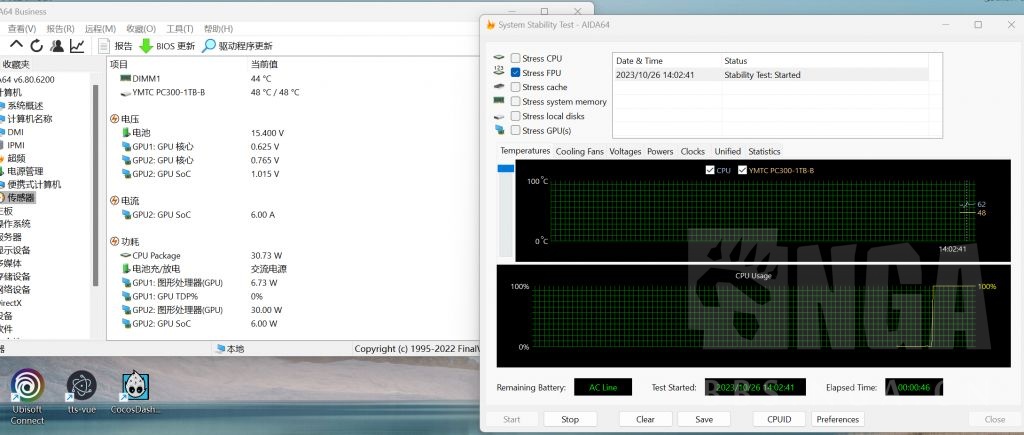
Task: Open the 工具(T) menu
Action: coord(180,29)
